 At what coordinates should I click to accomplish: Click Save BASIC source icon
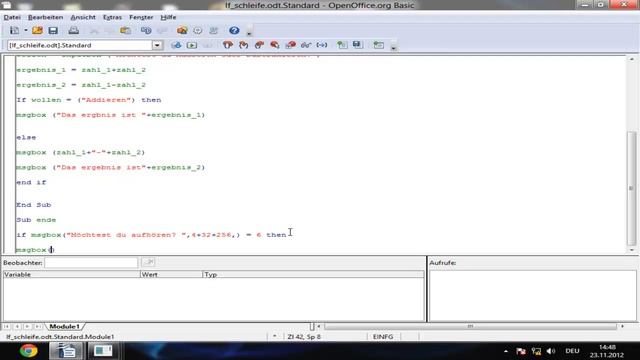[x=358, y=45]
